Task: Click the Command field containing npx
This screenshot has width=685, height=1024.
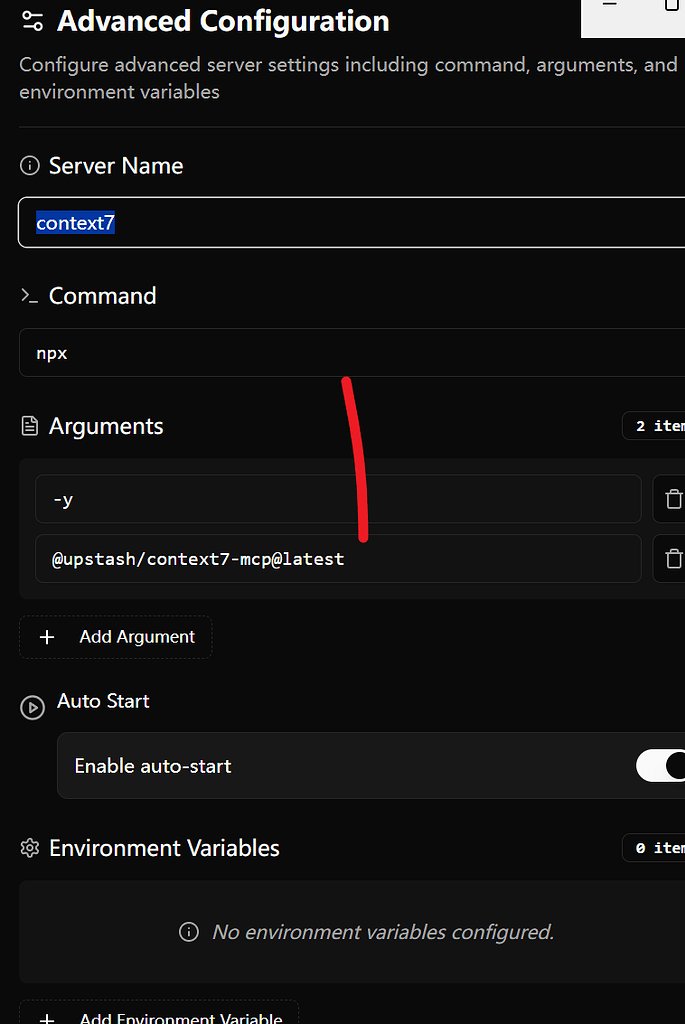Action: pyautogui.click(x=352, y=353)
